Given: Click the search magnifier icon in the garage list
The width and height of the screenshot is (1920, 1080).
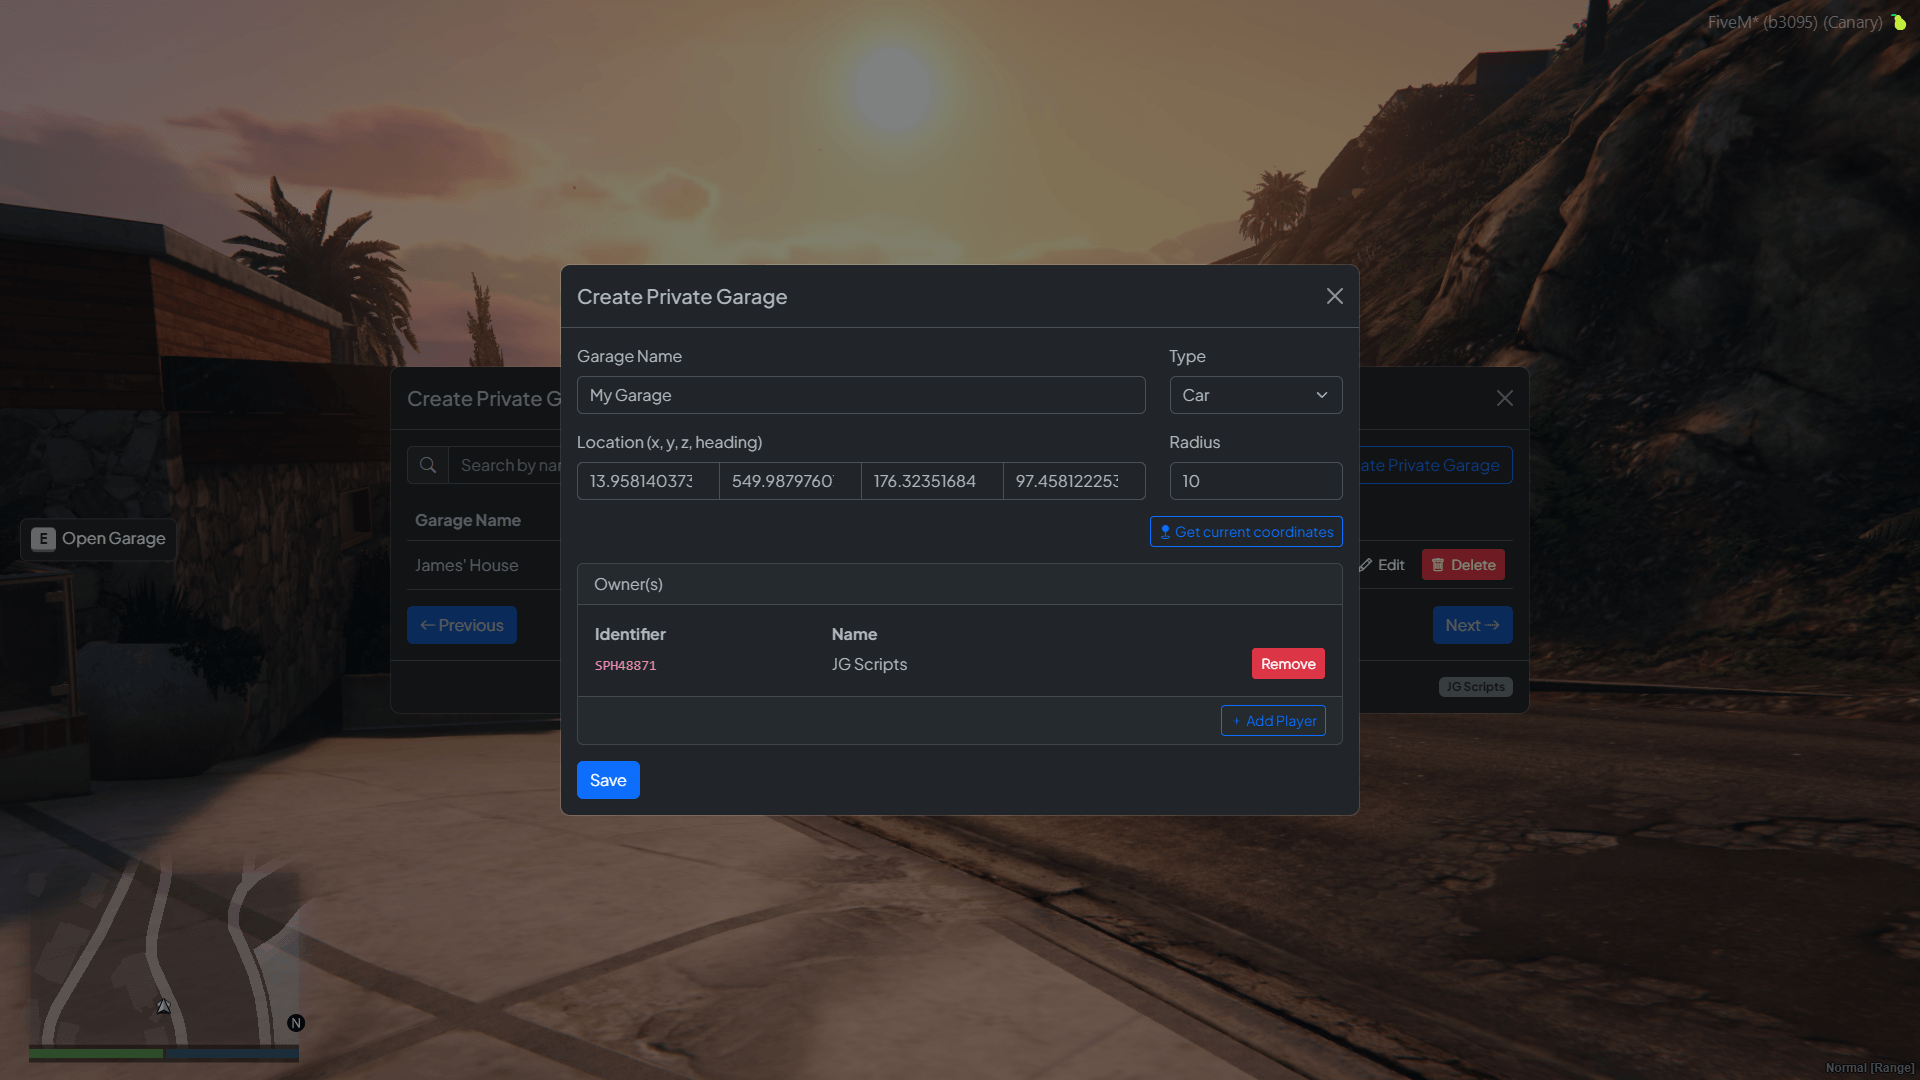Looking at the screenshot, I should pos(428,464).
